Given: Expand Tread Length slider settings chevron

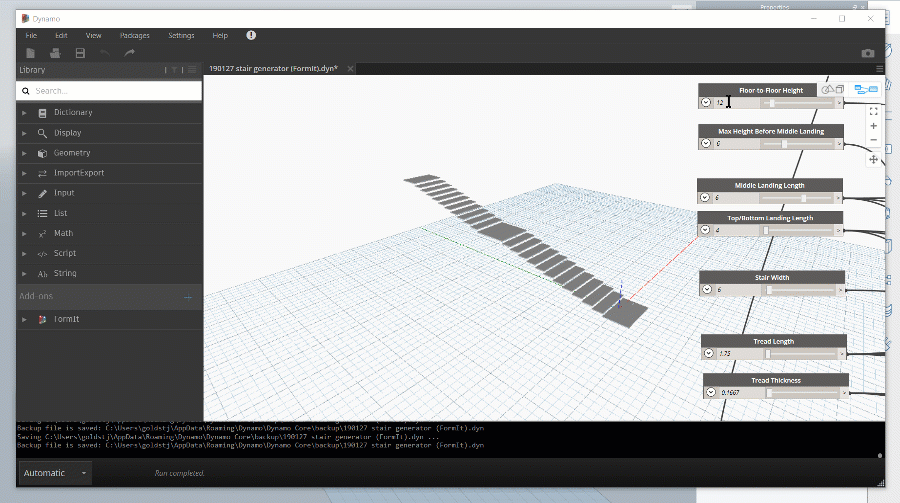Looking at the screenshot, I should (x=709, y=353).
